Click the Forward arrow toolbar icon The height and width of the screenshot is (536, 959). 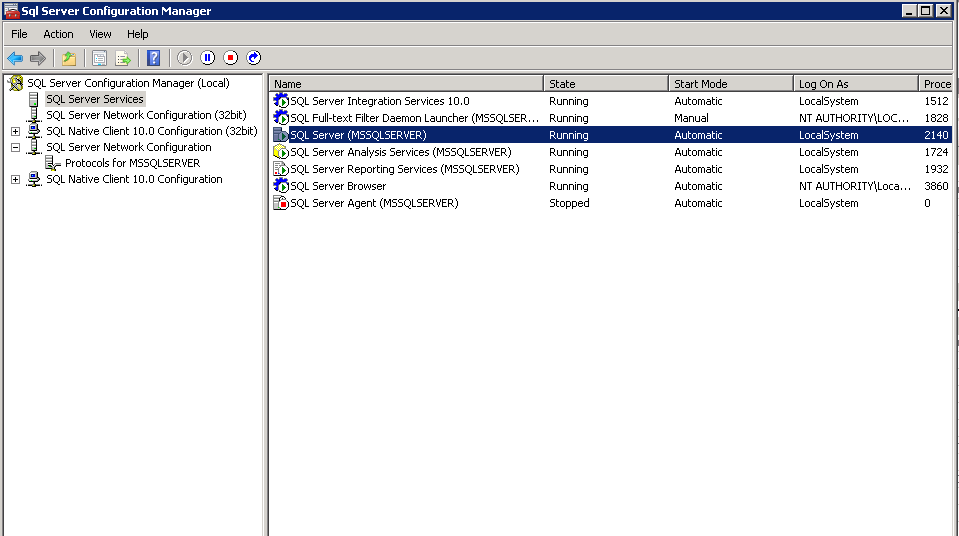pos(38,58)
